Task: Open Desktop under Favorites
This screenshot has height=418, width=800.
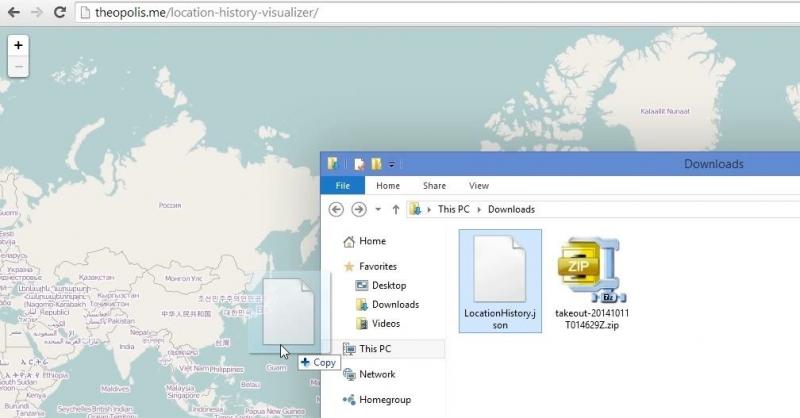Action: coord(389,285)
